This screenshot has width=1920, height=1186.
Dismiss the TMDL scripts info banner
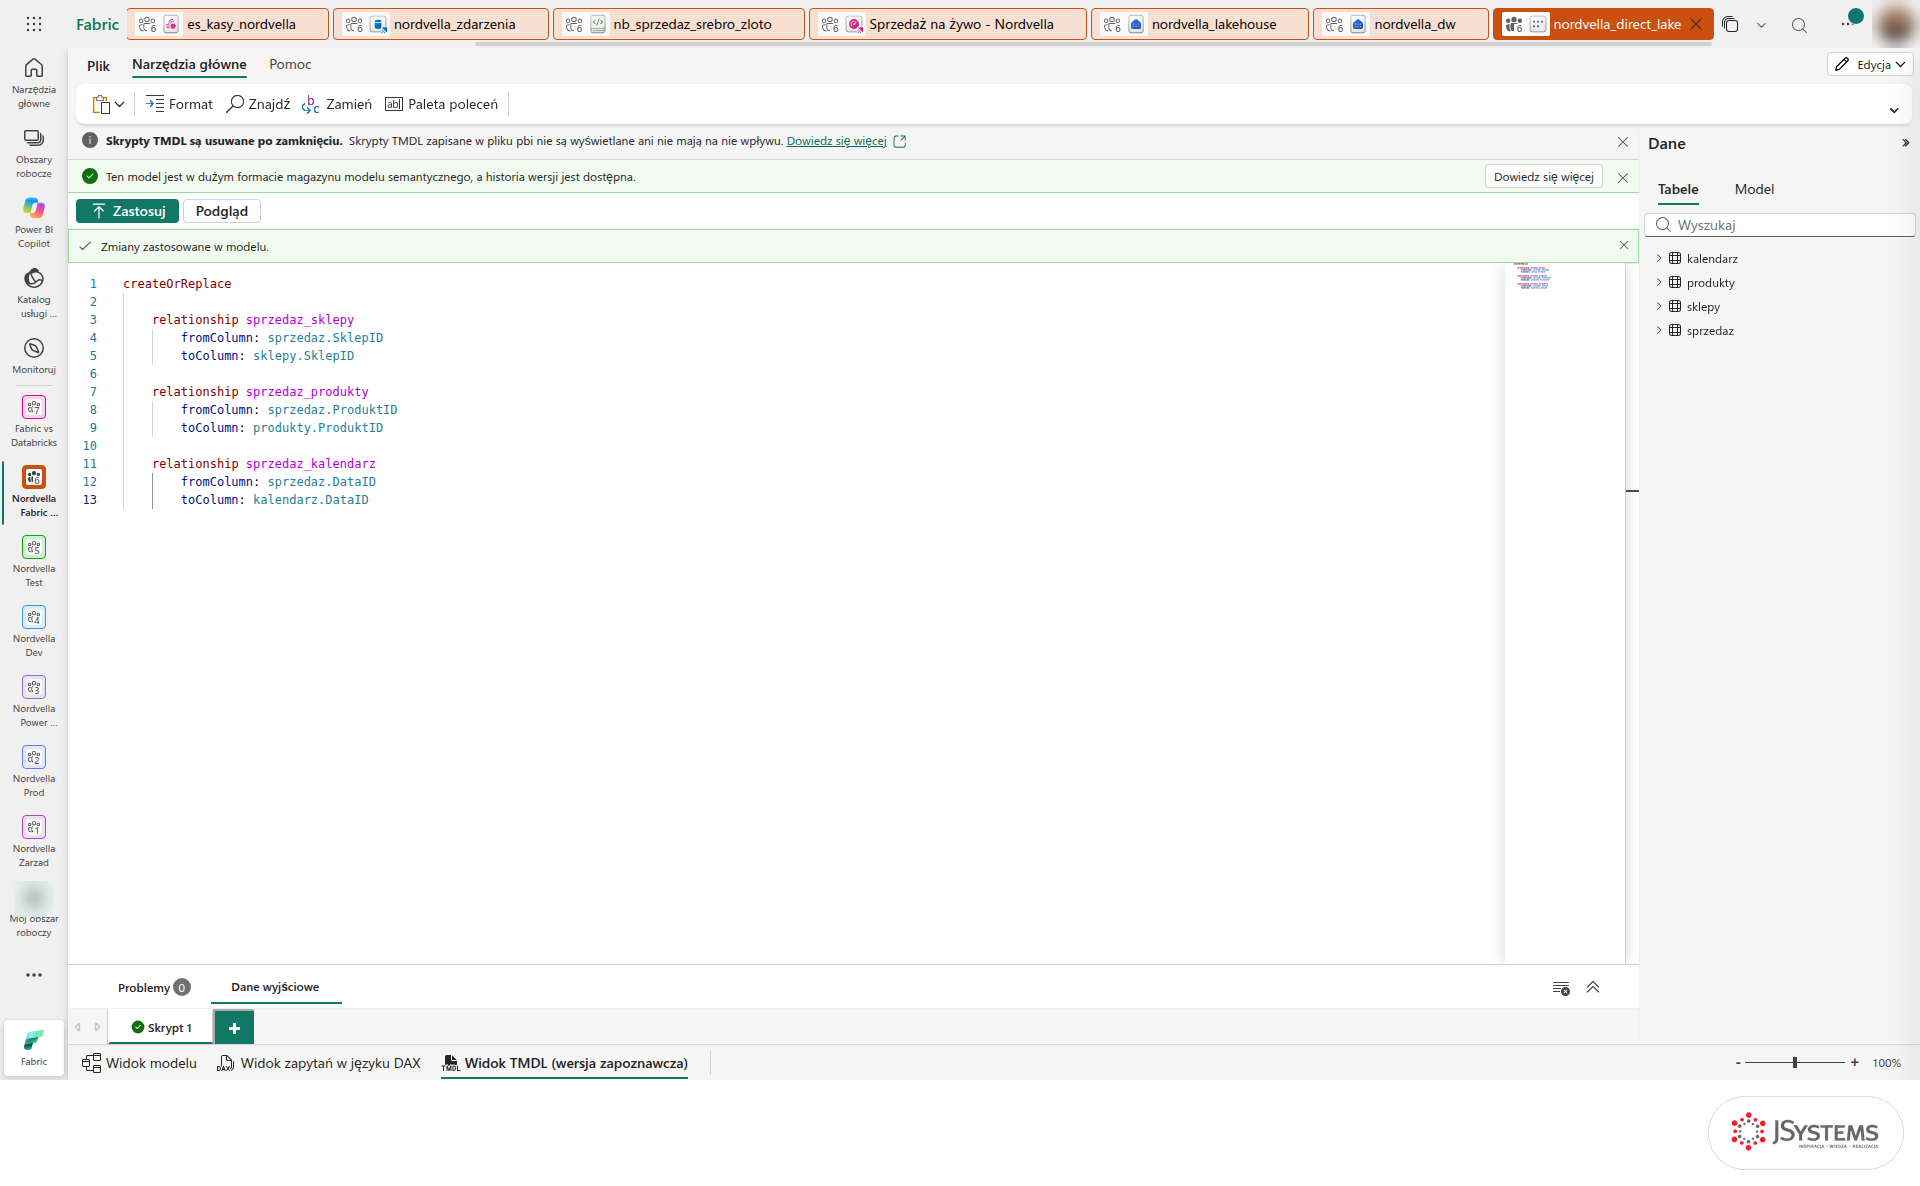tap(1623, 142)
